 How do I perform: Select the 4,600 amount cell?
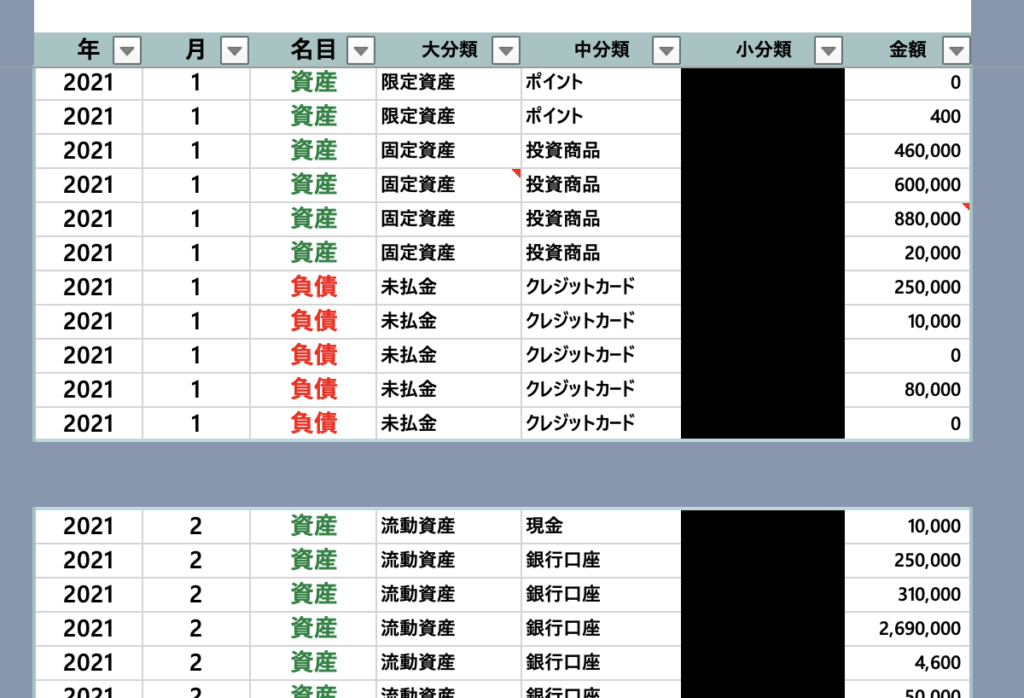pos(907,662)
